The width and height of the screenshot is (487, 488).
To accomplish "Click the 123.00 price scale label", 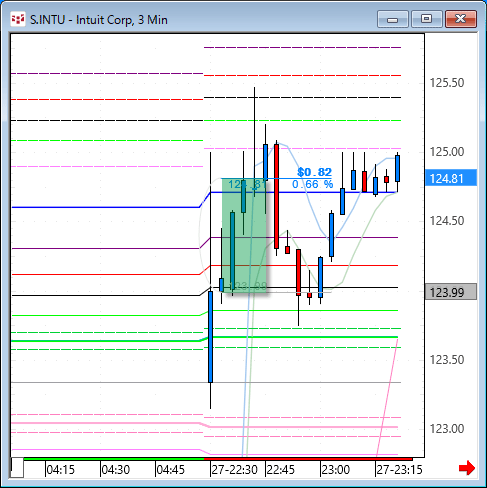I will (x=447, y=428).
